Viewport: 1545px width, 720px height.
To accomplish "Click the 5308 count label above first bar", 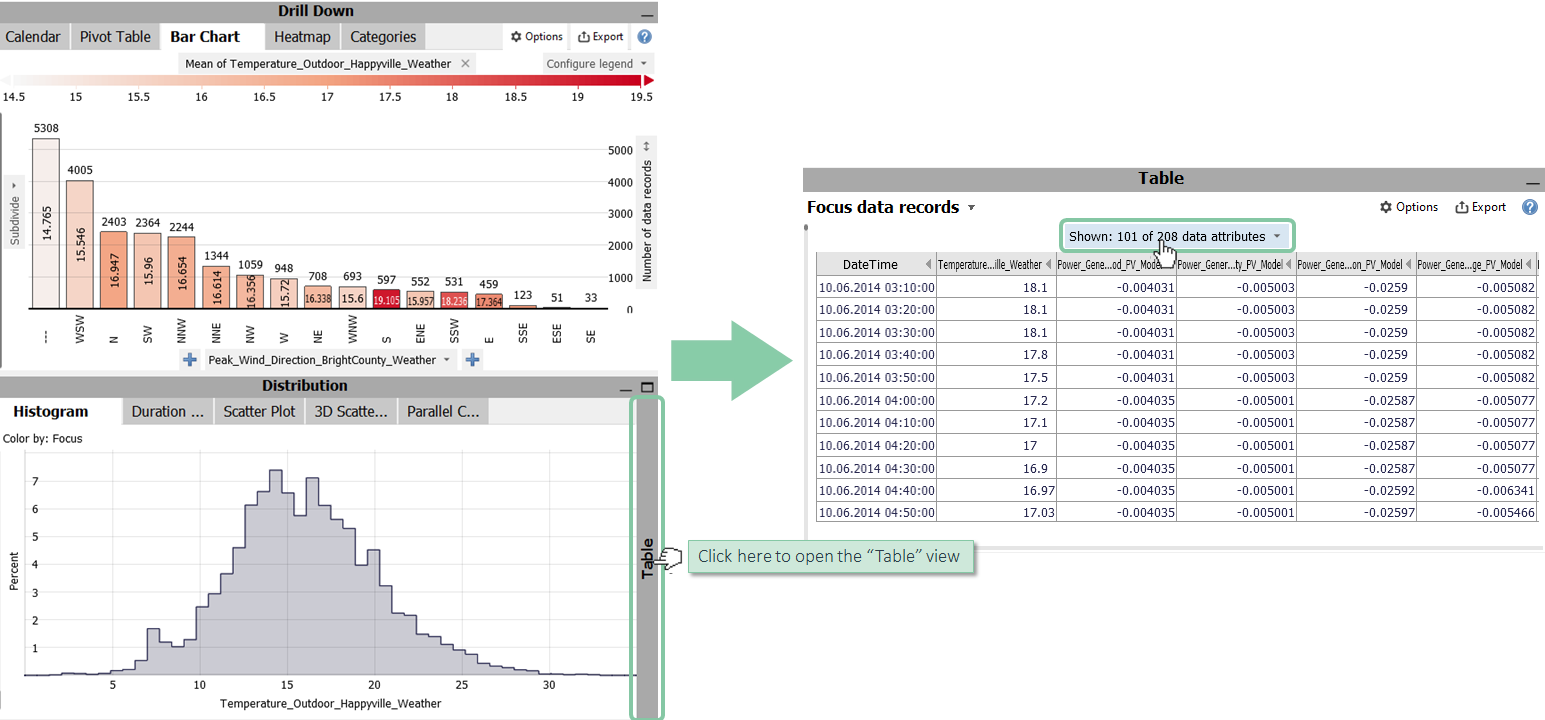I will (x=46, y=128).
